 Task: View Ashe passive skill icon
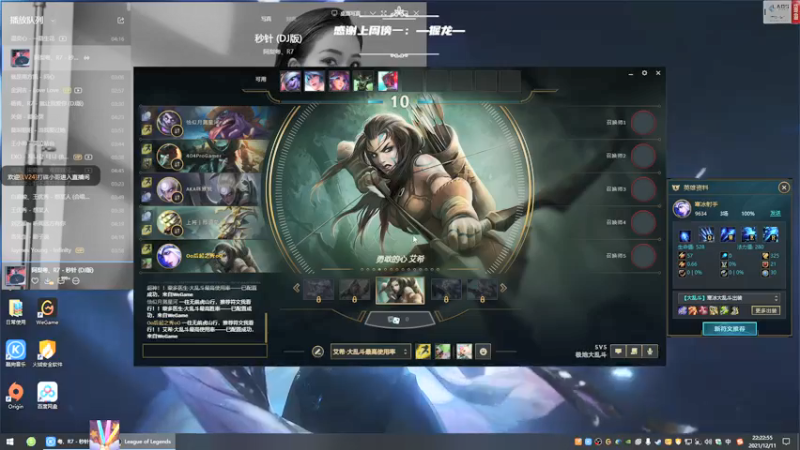click(x=685, y=235)
